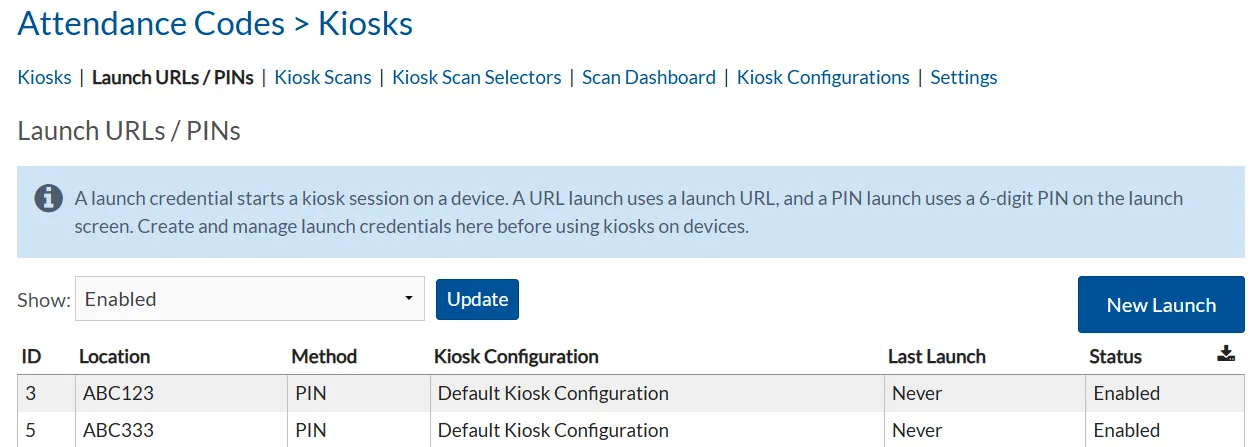Switch to Kiosk Scans tab

point(323,77)
